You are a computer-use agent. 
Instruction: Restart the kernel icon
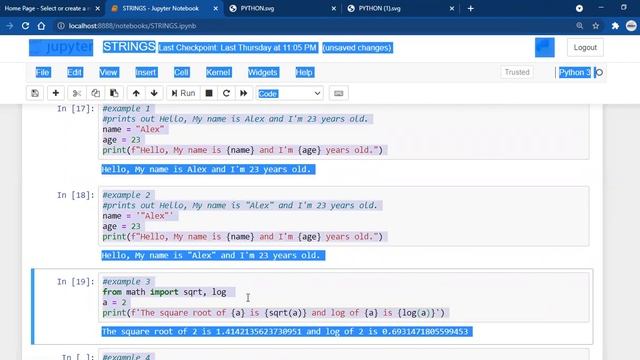[226, 93]
